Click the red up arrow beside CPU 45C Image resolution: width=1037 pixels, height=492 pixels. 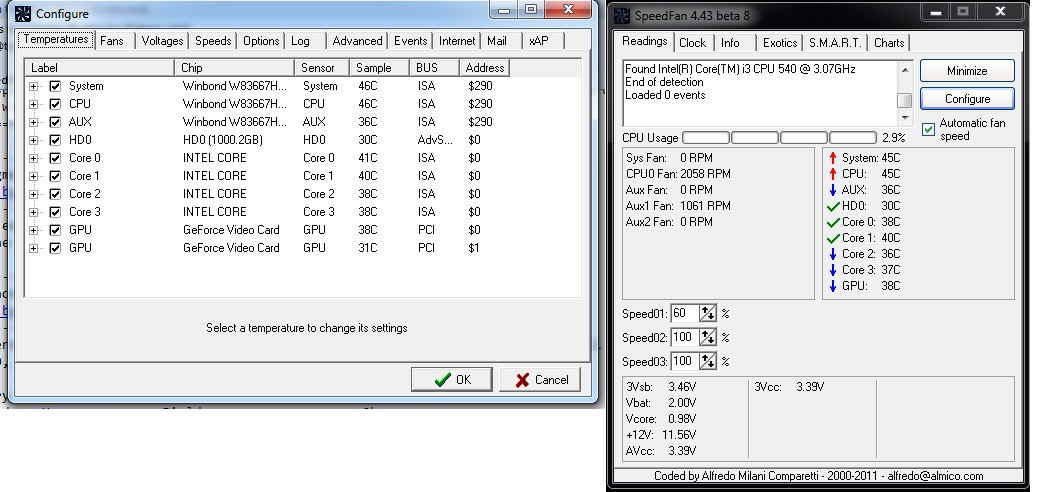833,174
